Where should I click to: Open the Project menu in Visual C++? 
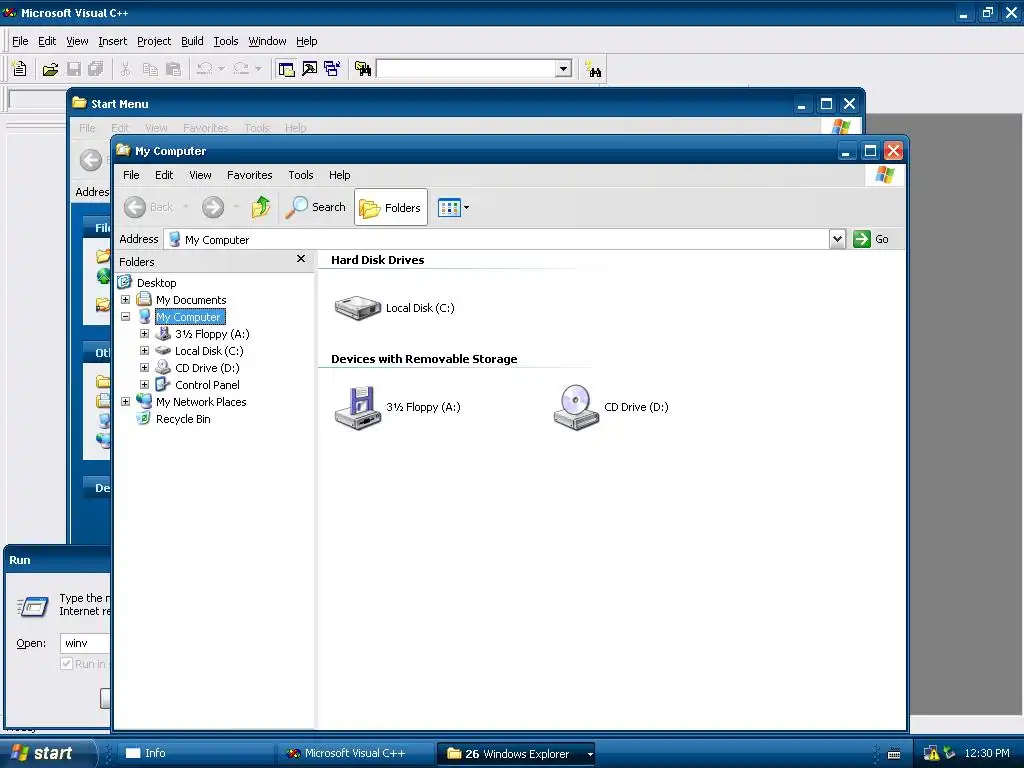tap(154, 41)
